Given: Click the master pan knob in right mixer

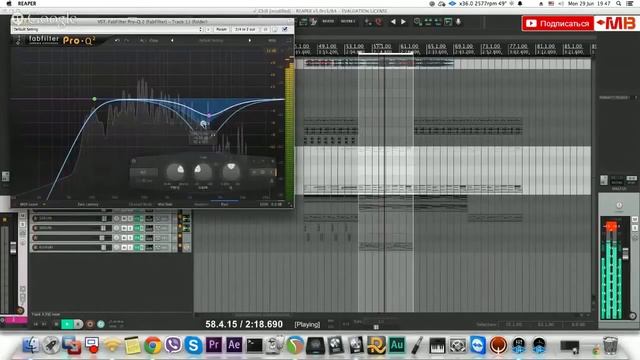Looking at the screenshot, I should (619, 205).
